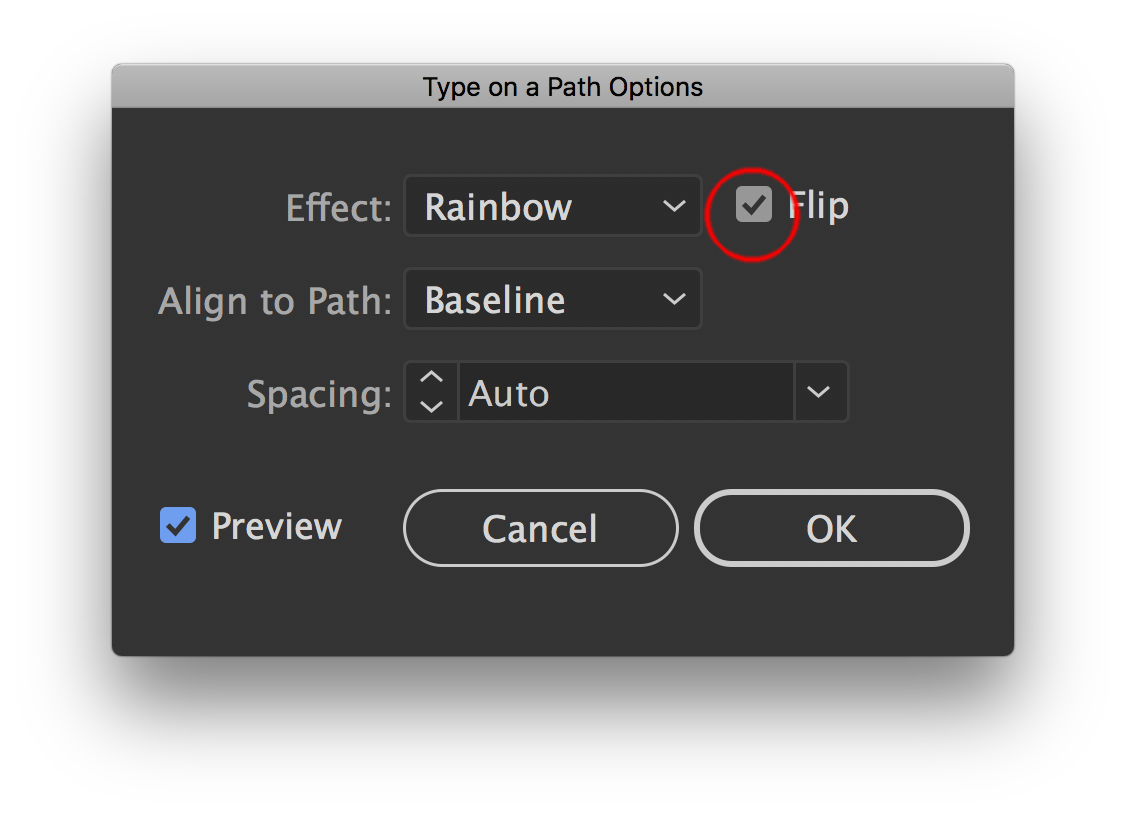This screenshot has width=1126, height=816.
Task: Click the Spacing field showing Auto
Action: [625, 393]
